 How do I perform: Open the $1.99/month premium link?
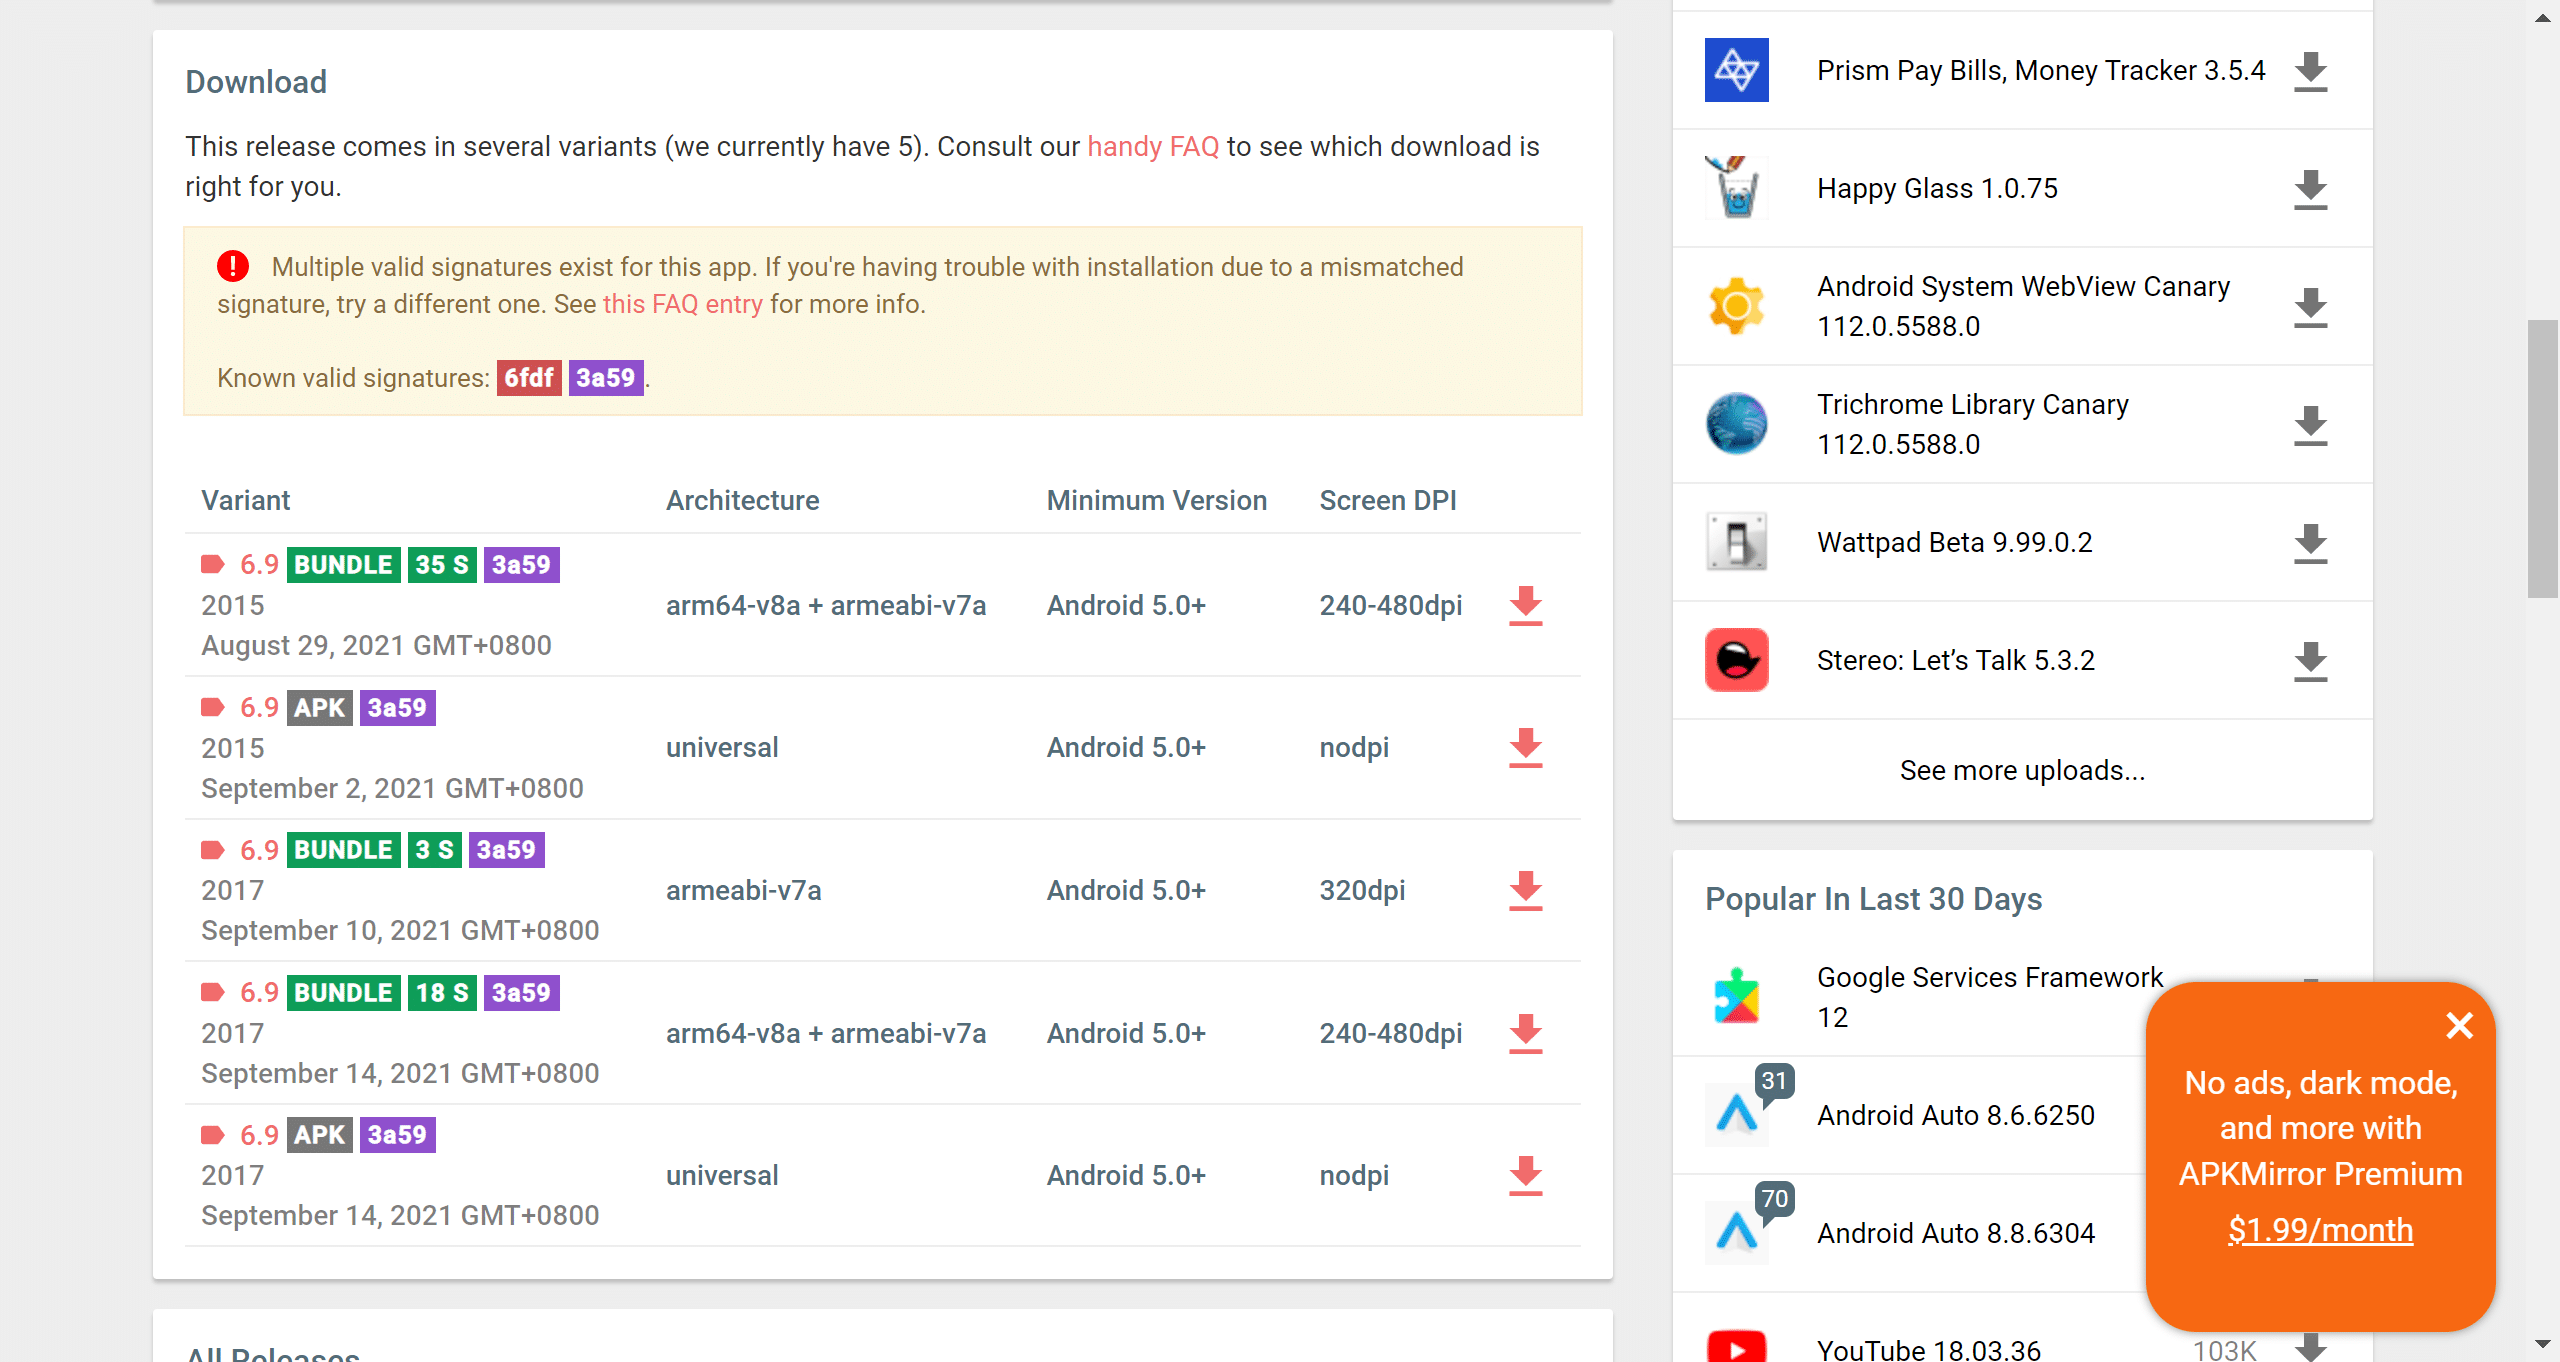2320,1230
